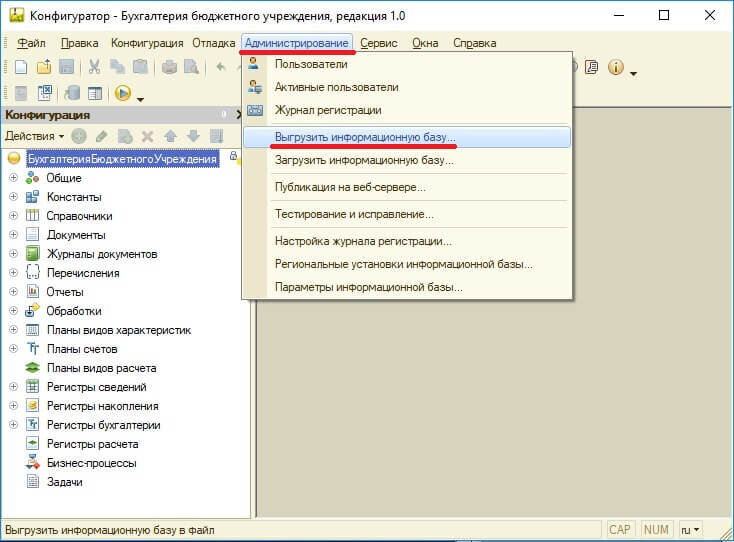
Task: Open the Действия dropdown in Конфигурация panel
Action: pyautogui.click(x=34, y=136)
